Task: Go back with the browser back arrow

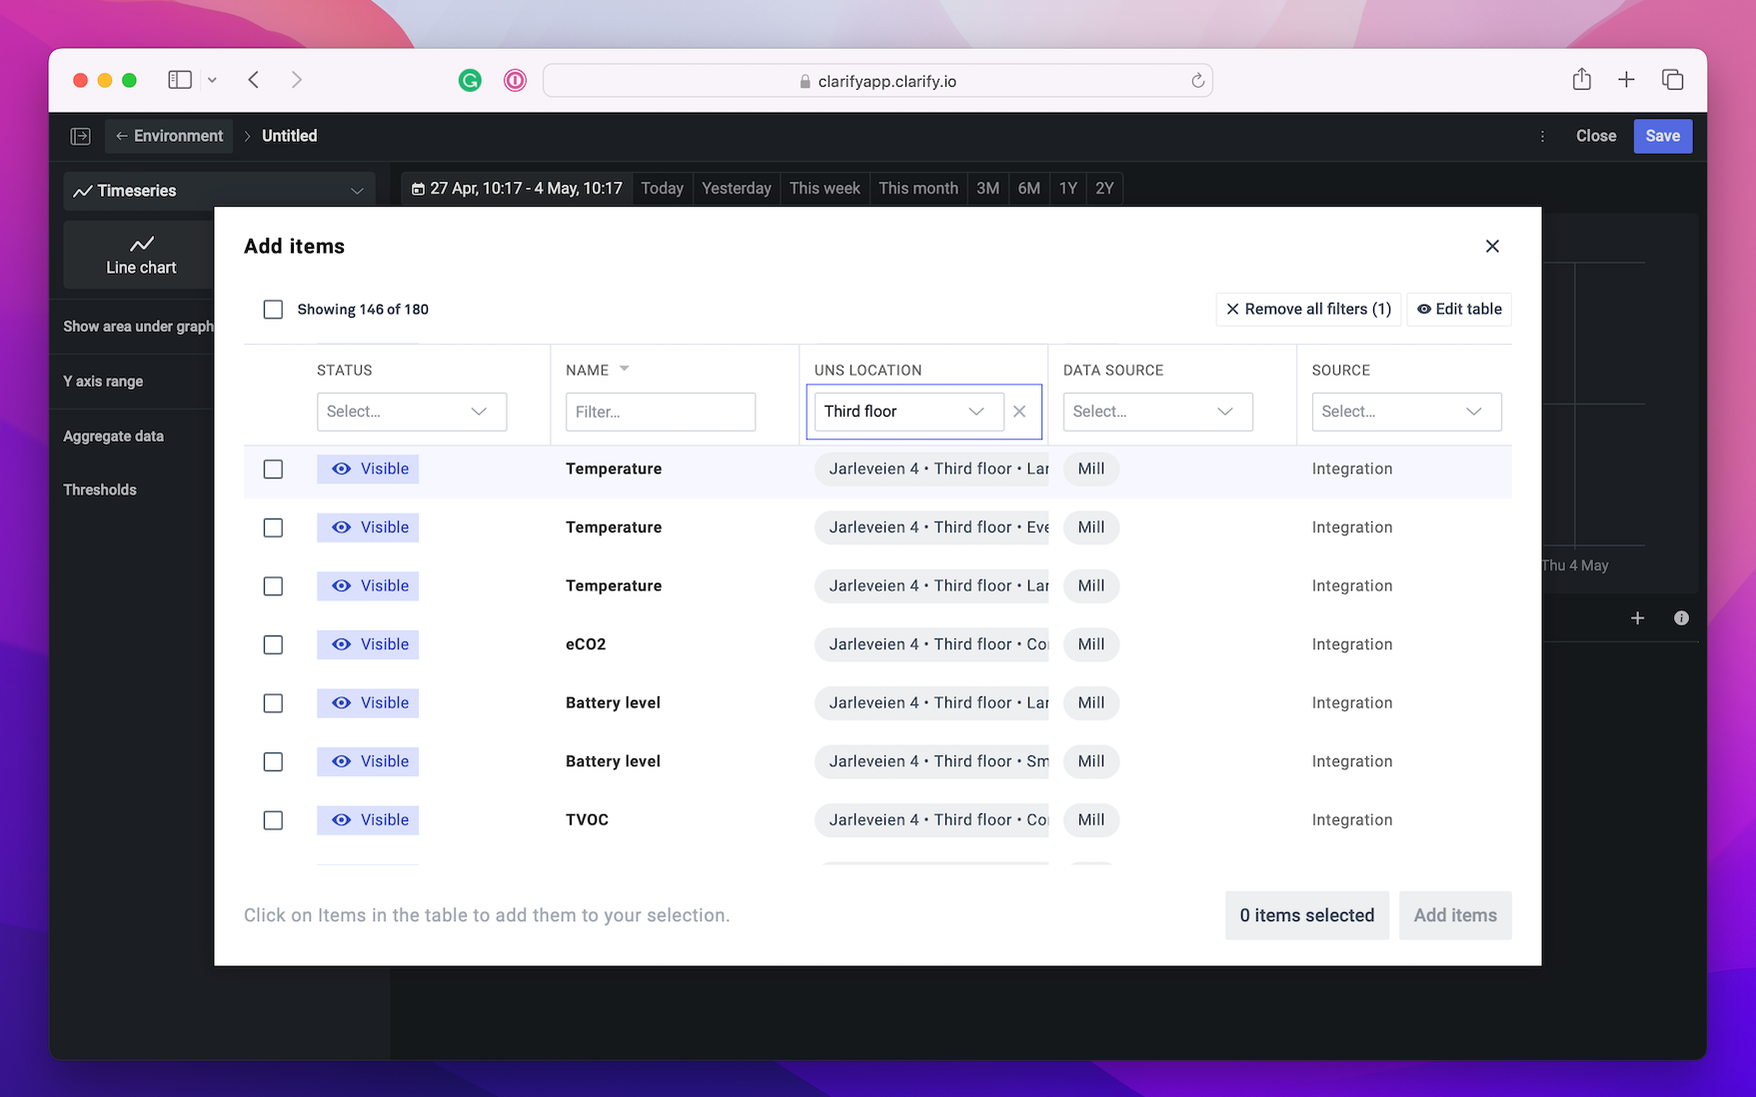Action: coord(254,80)
